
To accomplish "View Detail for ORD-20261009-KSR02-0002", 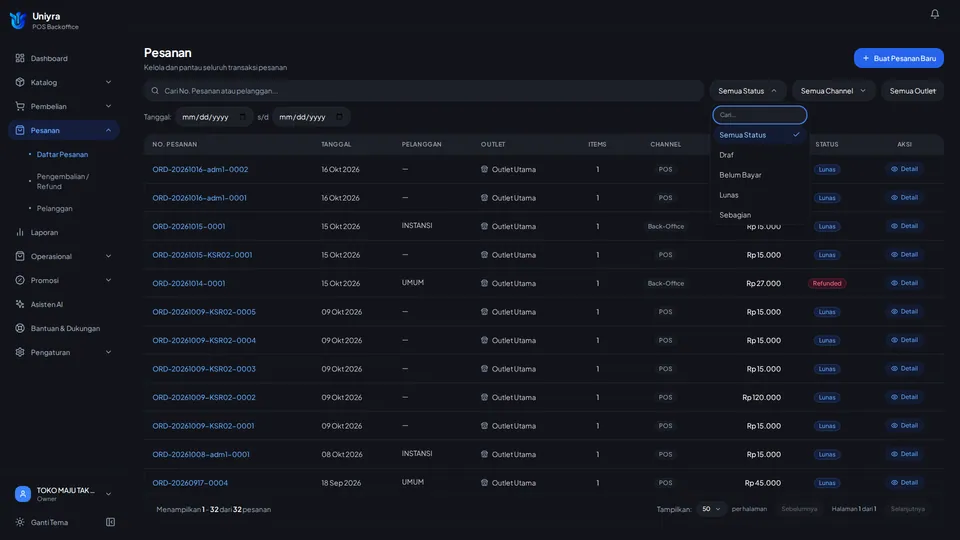I will coord(904,397).
